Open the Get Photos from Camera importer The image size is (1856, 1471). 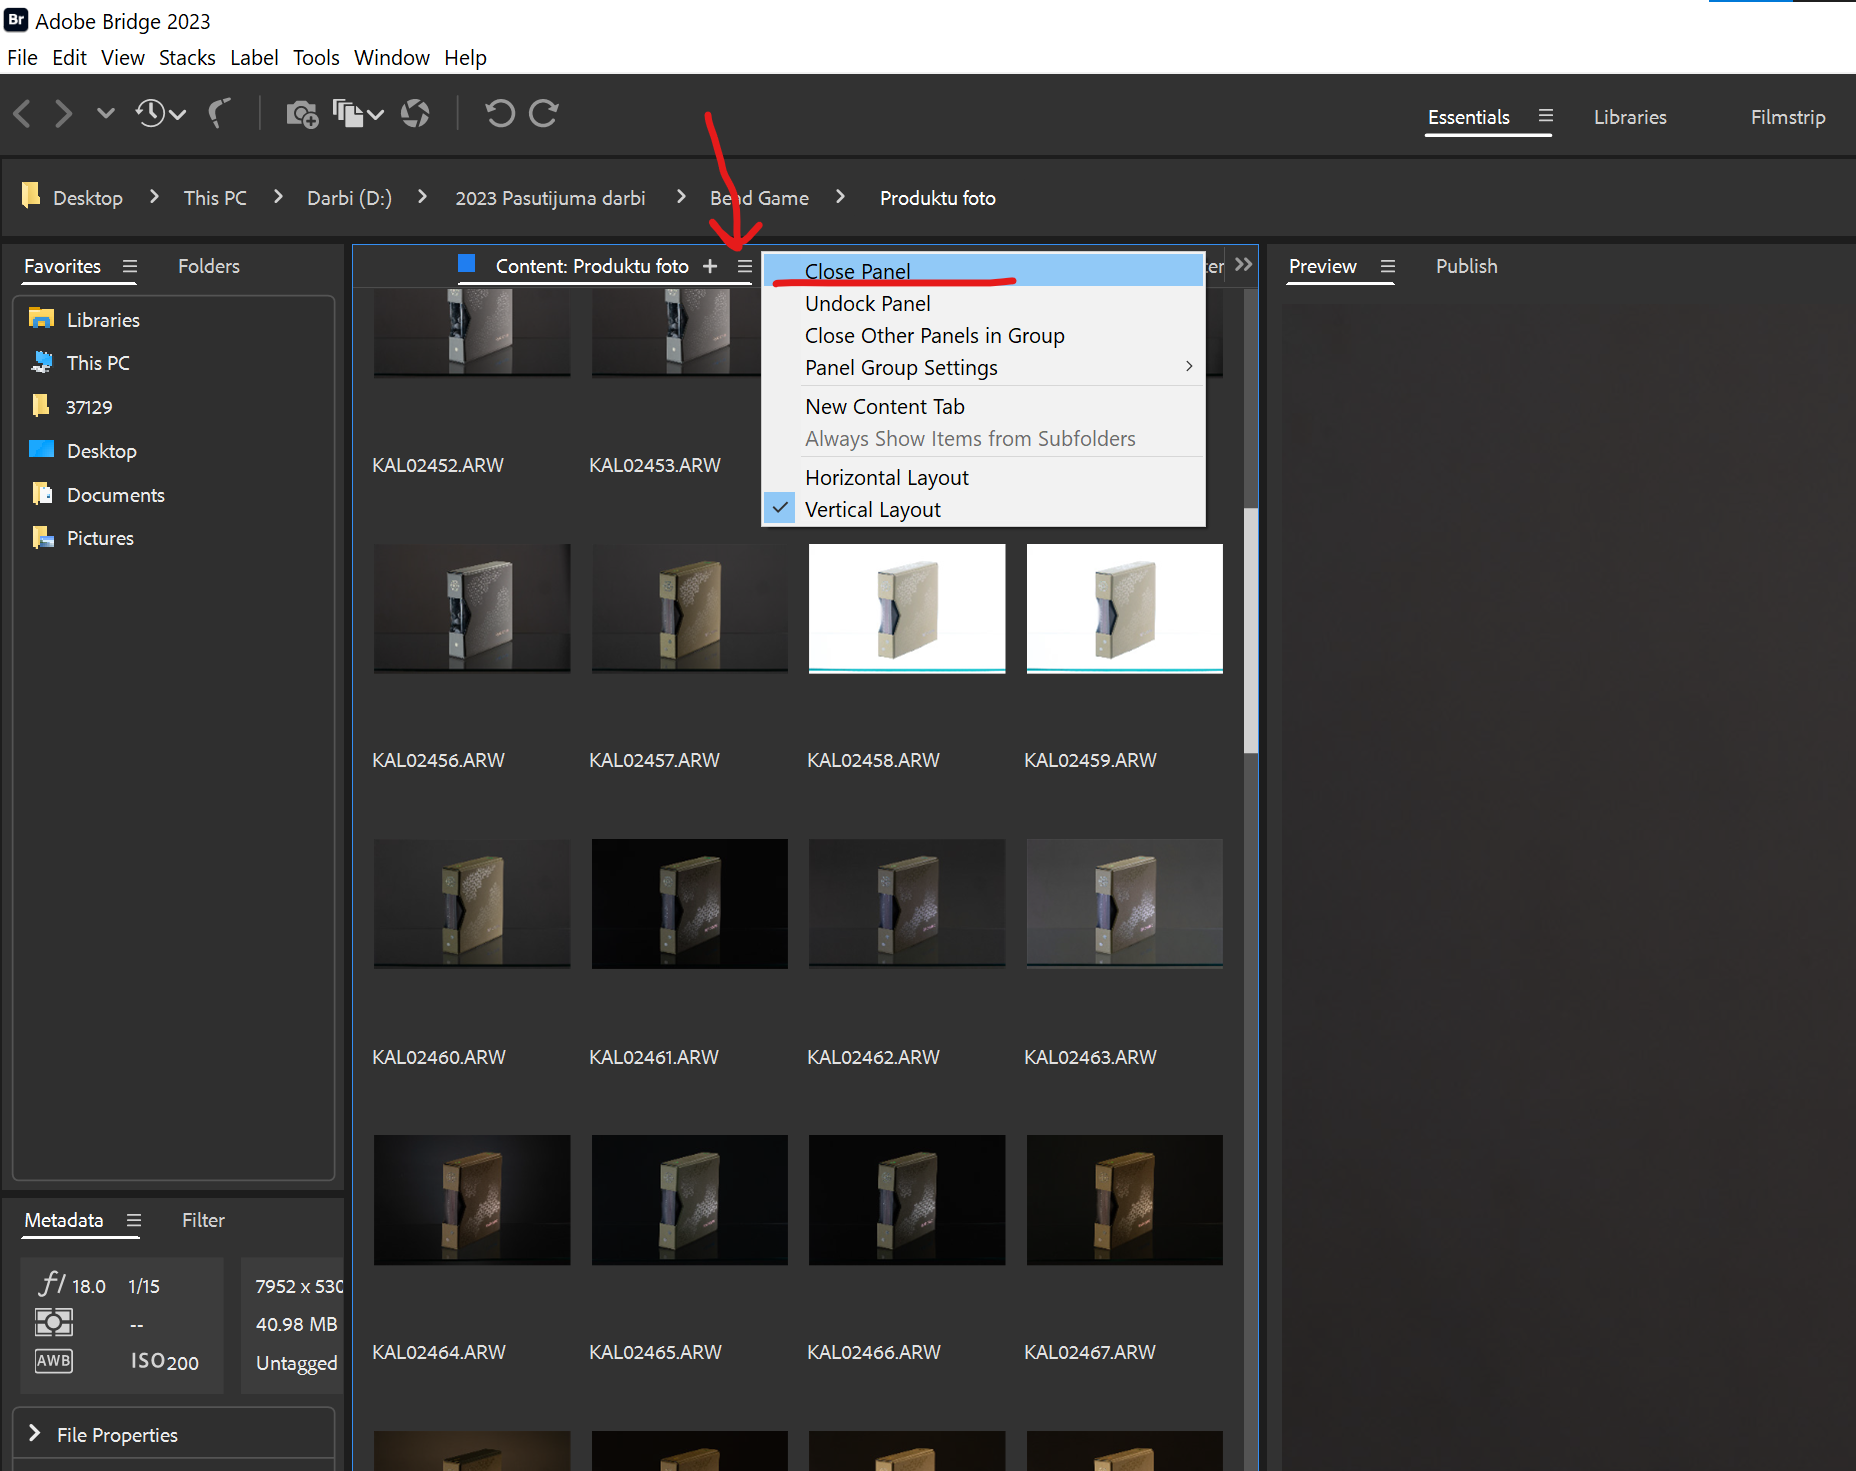pyautogui.click(x=302, y=113)
